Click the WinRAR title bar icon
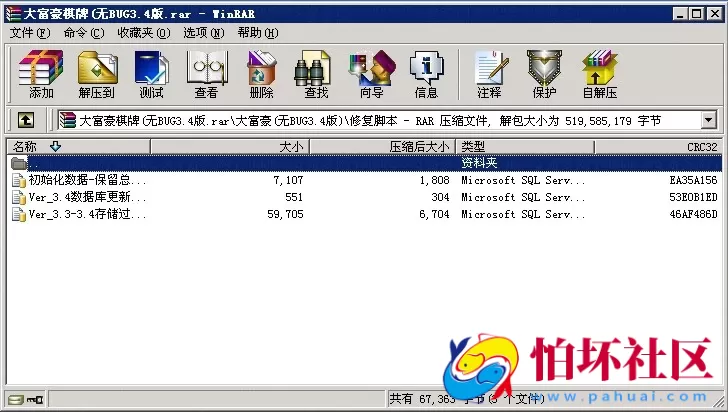The width and height of the screenshot is (728, 412). click(13, 13)
